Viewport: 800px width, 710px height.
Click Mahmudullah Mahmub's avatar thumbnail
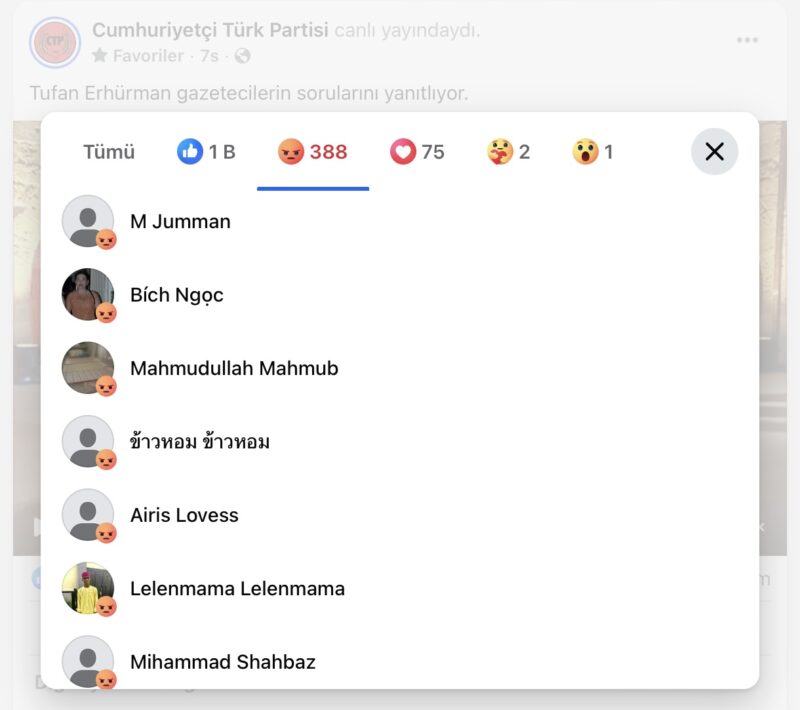coord(88,368)
